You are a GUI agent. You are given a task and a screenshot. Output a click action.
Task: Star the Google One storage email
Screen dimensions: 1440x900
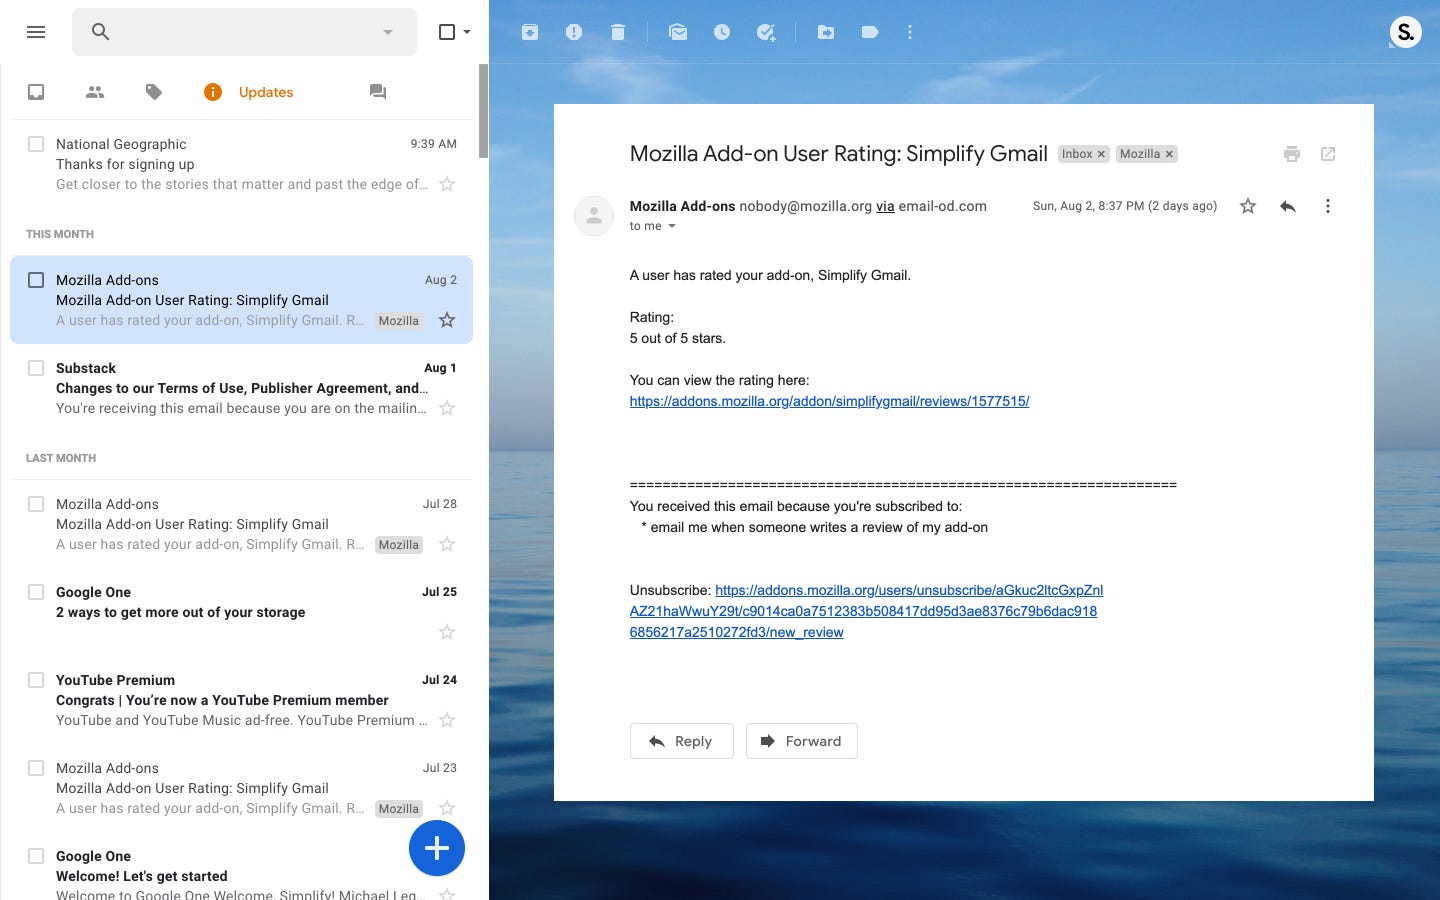click(447, 632)
